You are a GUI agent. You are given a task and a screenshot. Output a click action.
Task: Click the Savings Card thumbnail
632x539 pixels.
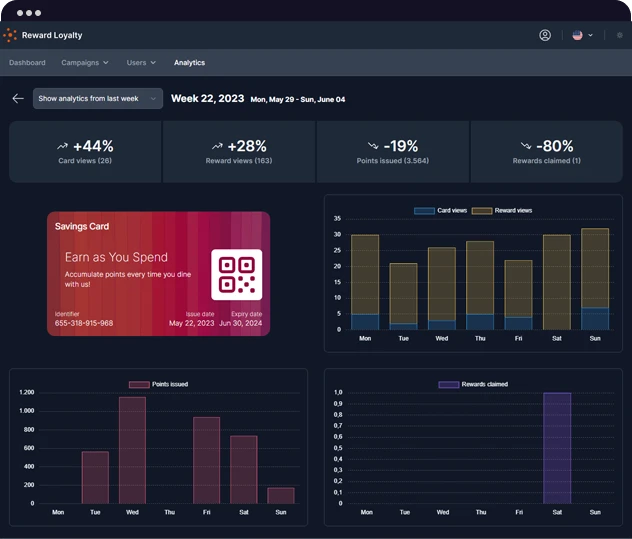(158, 274)
